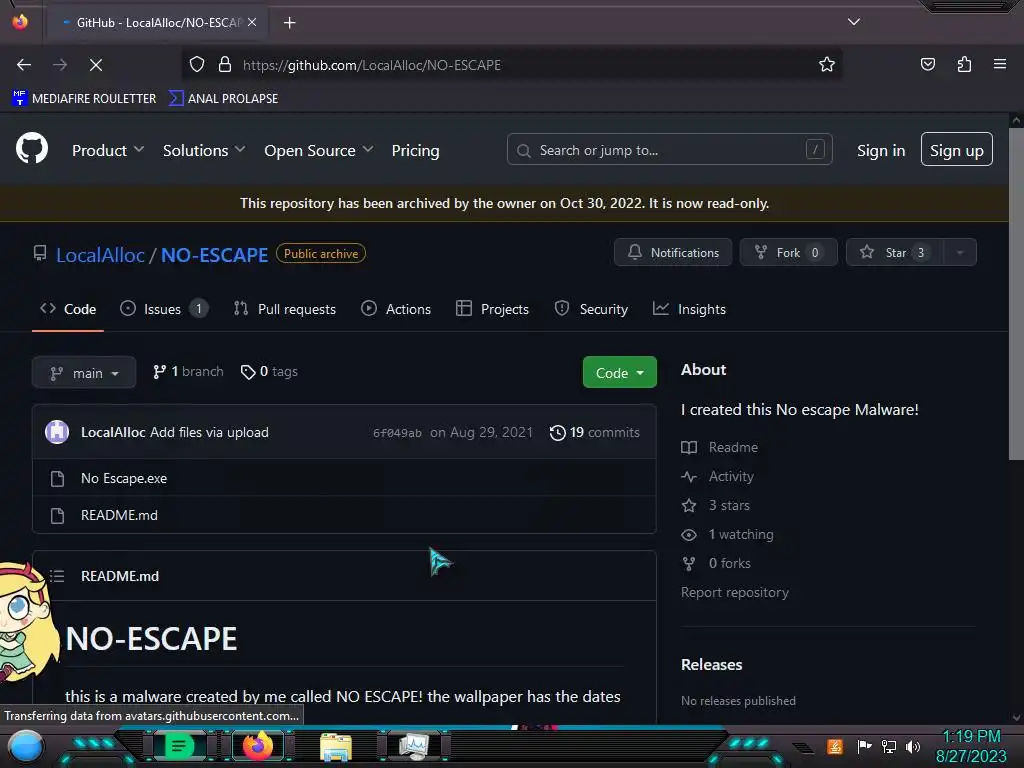Open the LocalAlloc owner profile link
Viewport: 1024px width, 768px height.
tap(100, 255)
